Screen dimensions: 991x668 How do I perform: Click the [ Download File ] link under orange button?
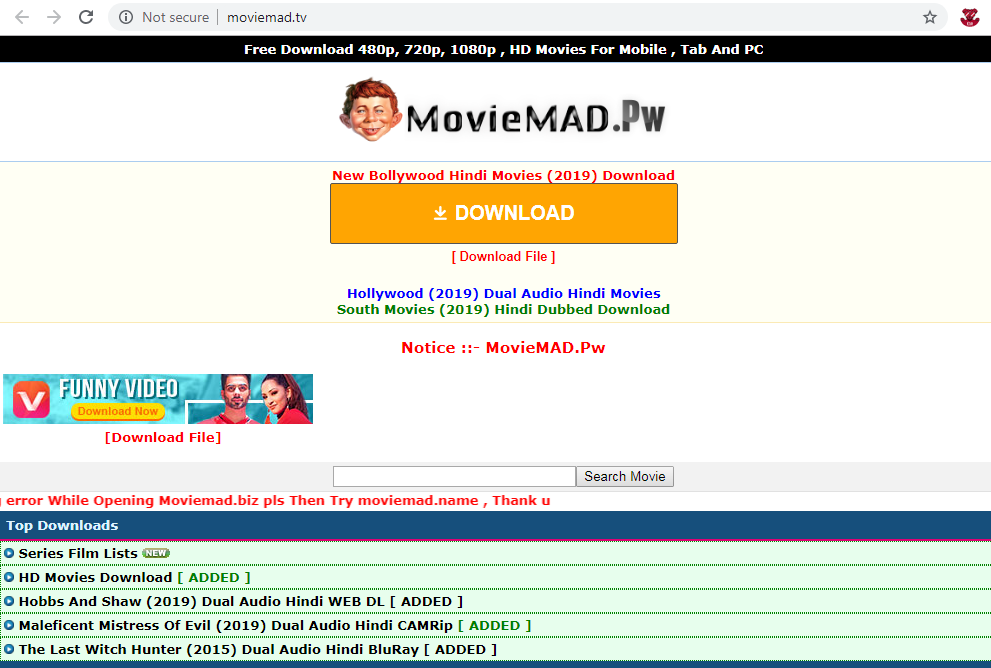pos(504,257)
